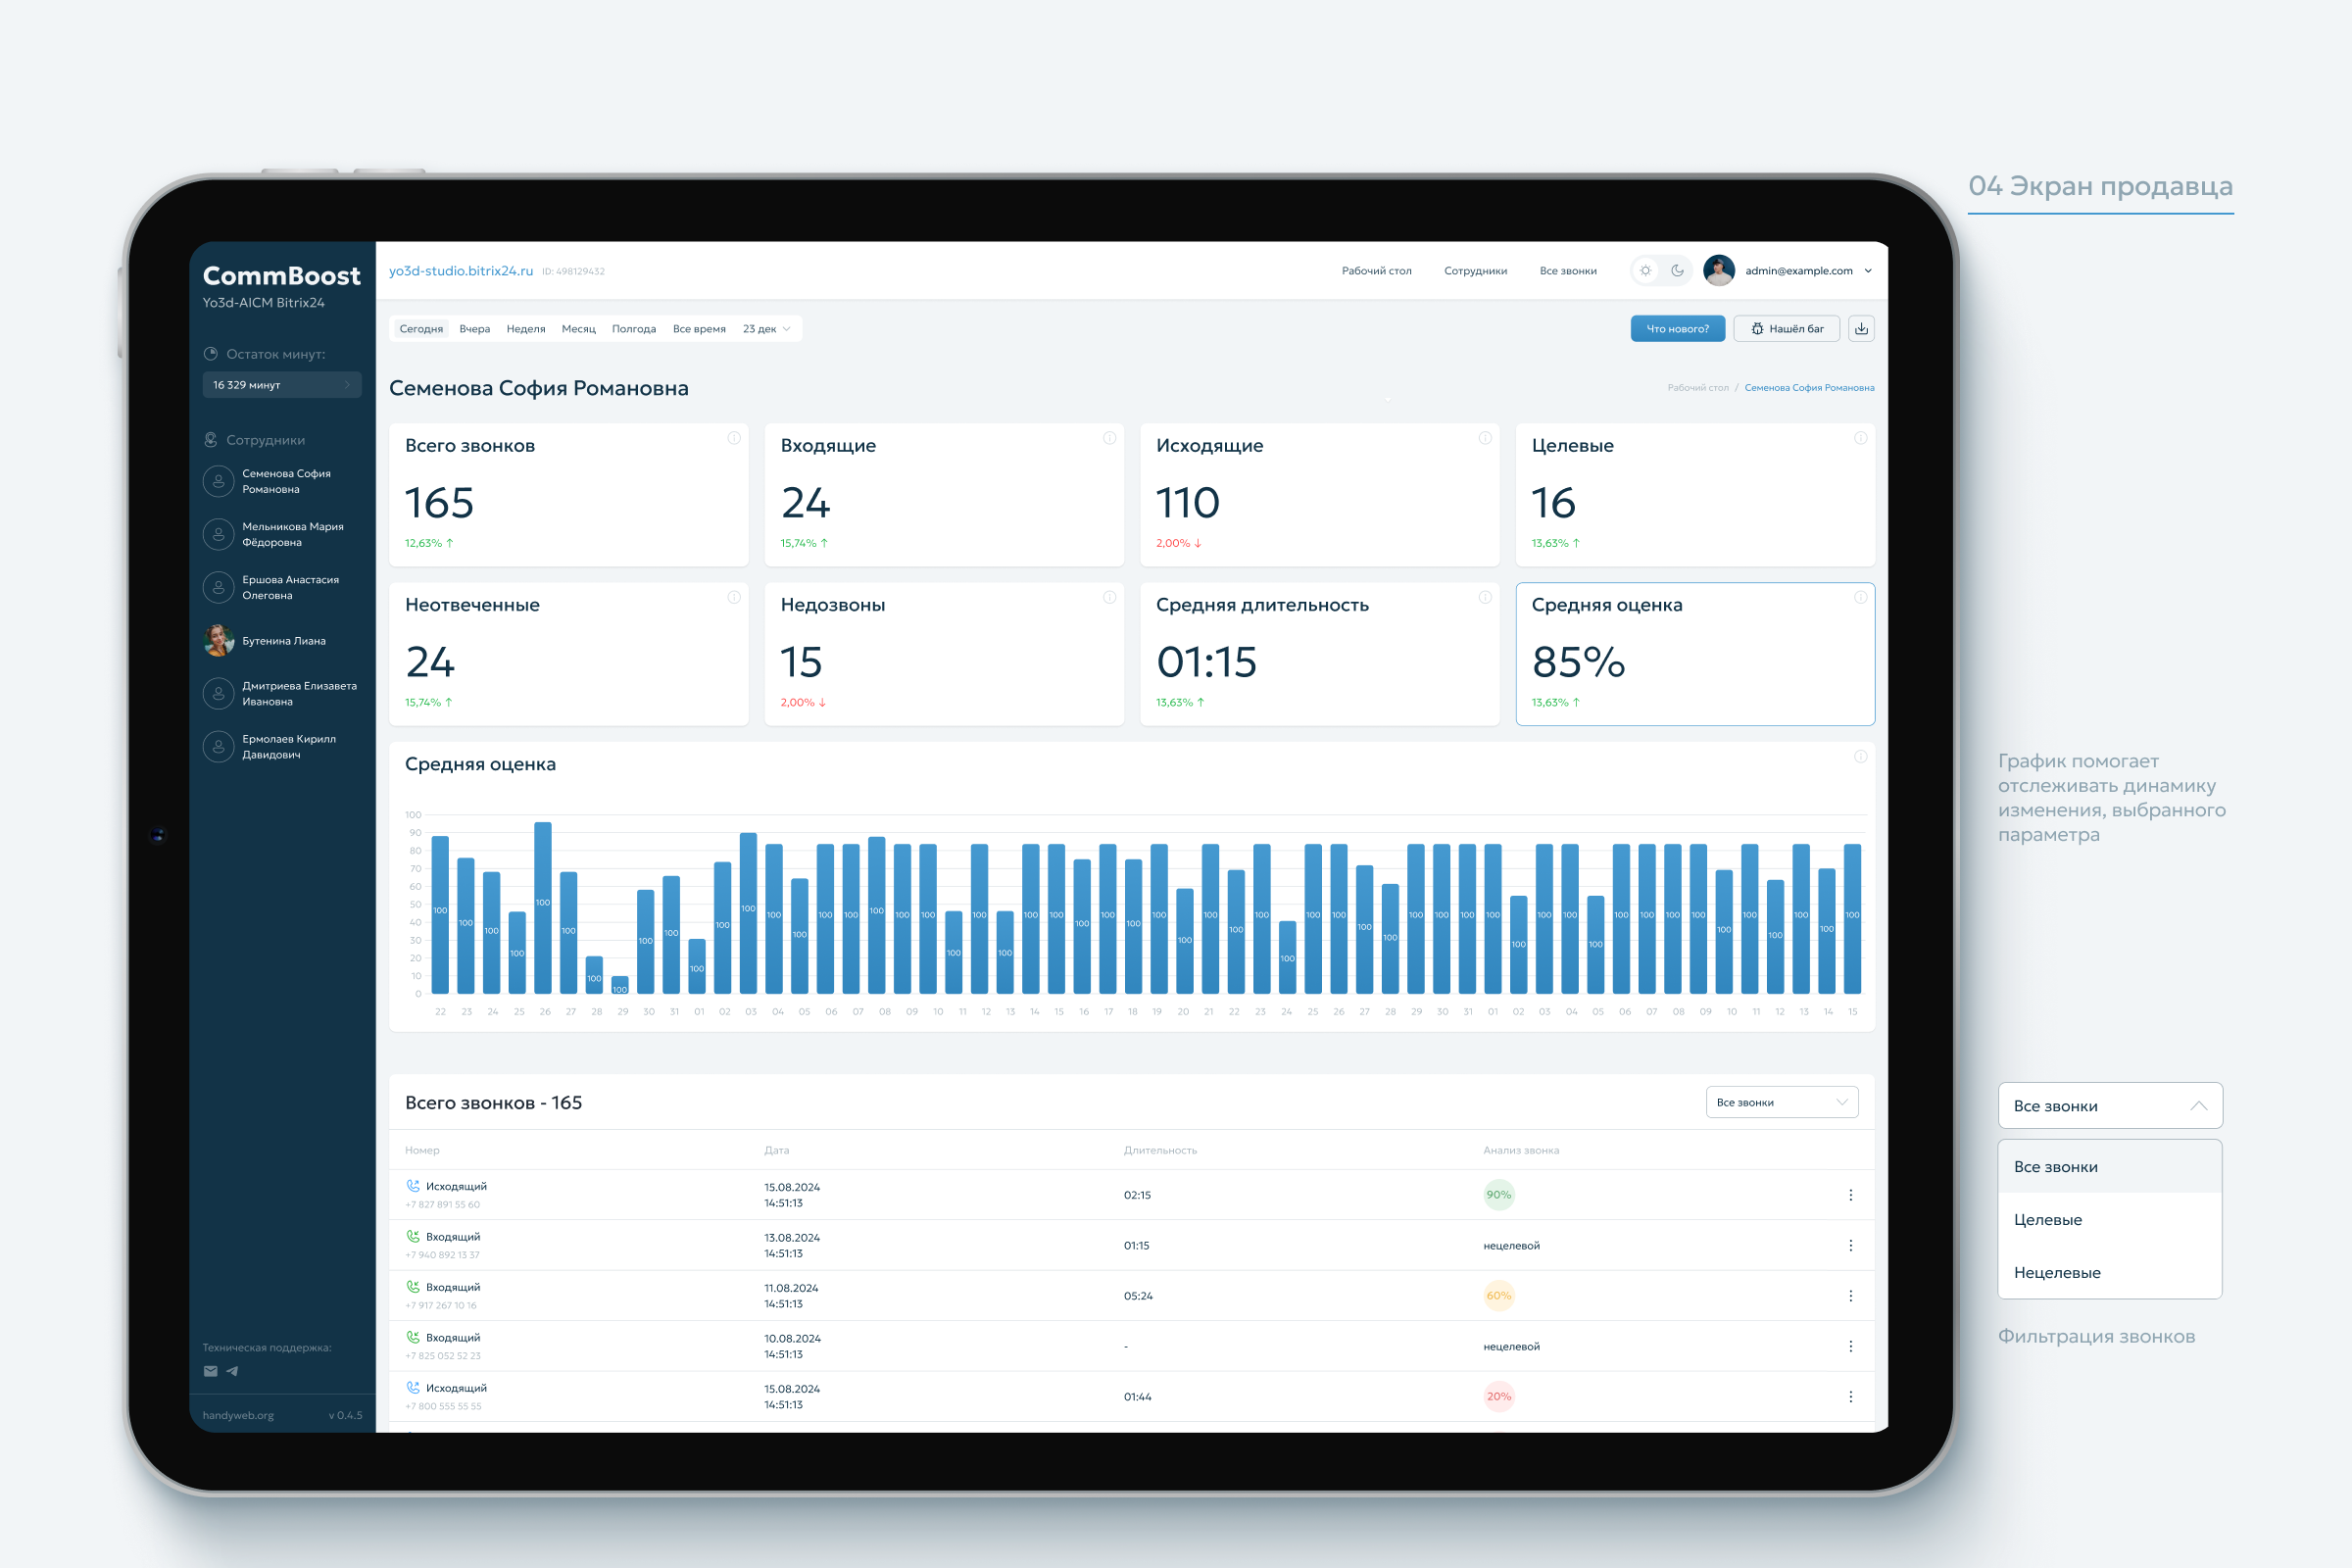Open the Все звонки filter dropdown in table
The width and height of the screenshot is (2352, 1568).
pyautogui.click(x=1781, y=1102)
